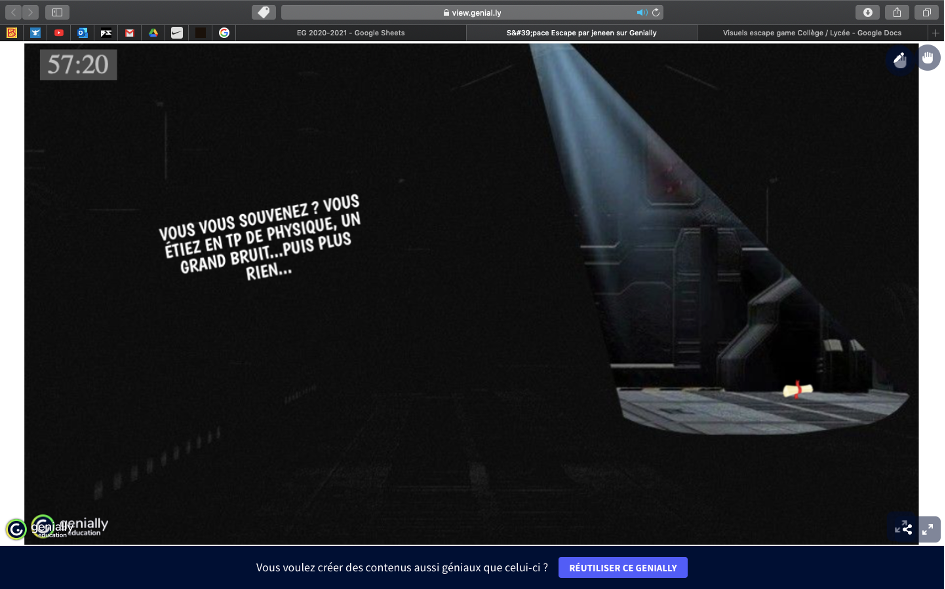Go back with Safari's back arrow

(13, 12)
